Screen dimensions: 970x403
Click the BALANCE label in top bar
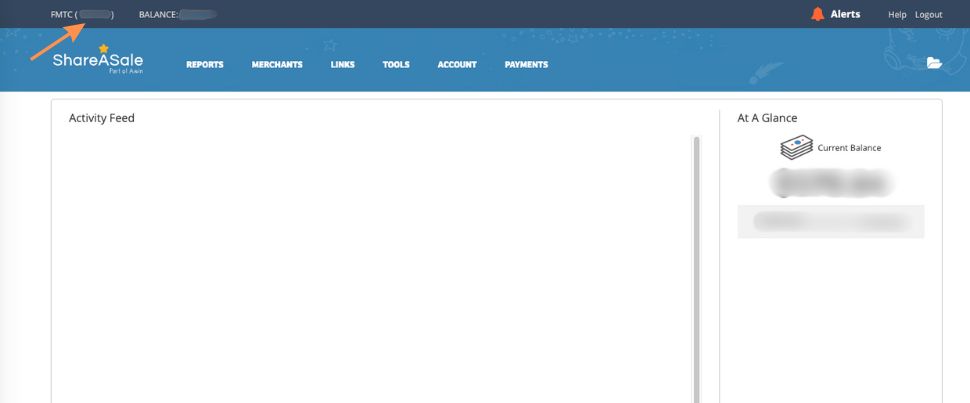tap(158, 15)
